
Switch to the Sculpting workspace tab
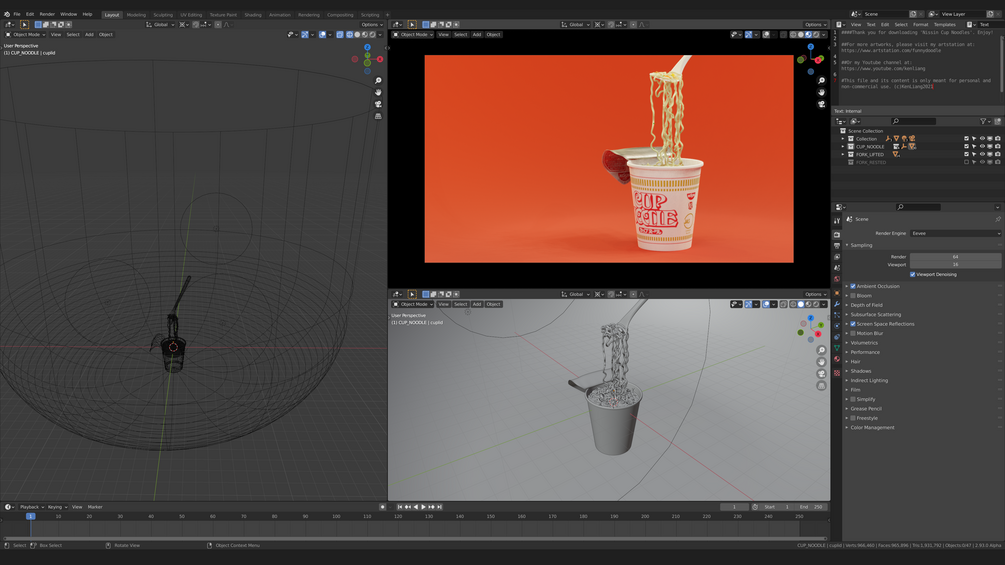coord(163,15)
